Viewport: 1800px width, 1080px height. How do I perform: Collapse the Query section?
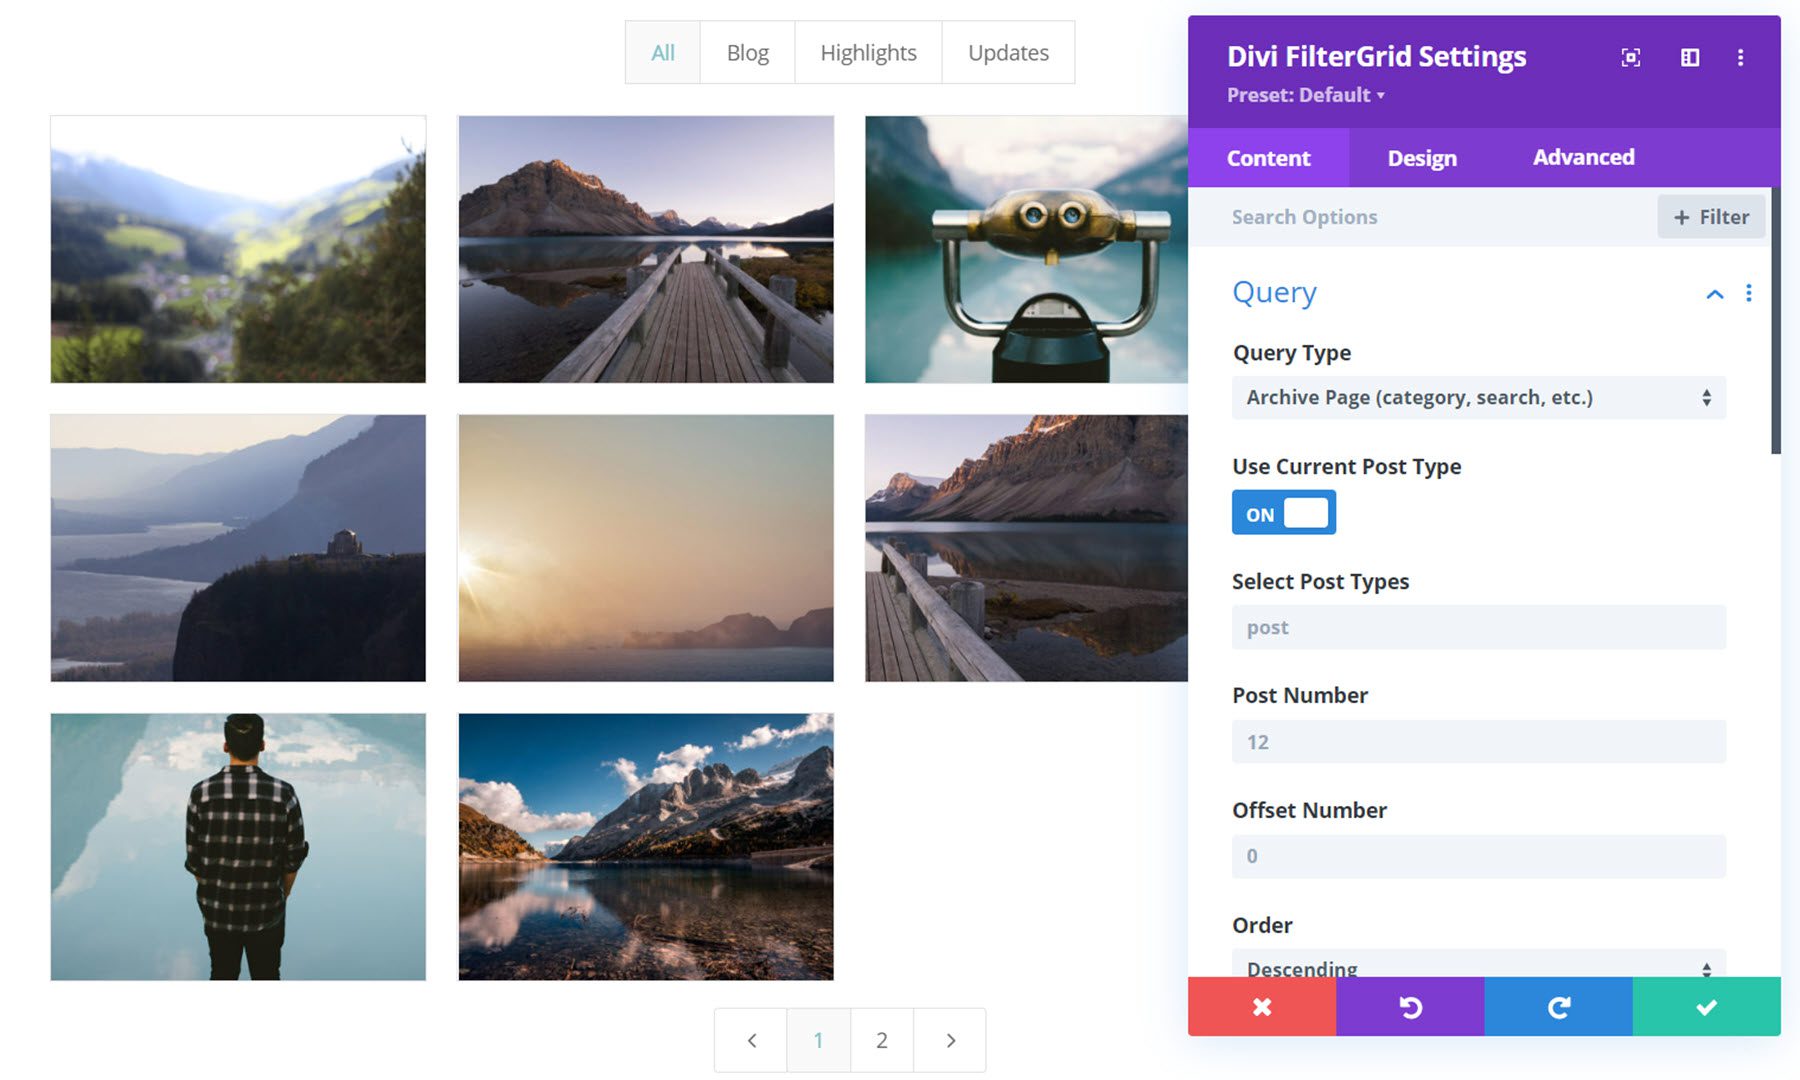click(1714, 293)
